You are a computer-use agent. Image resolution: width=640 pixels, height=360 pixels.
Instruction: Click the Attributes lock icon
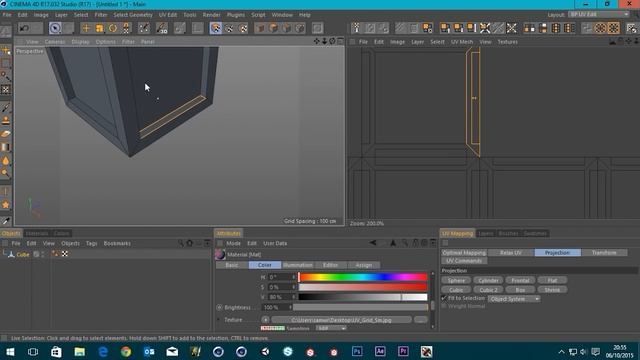point(415,243)
